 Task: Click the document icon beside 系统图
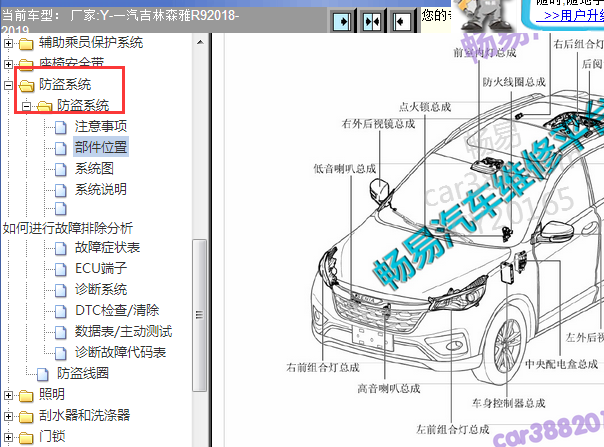point(60,169)
